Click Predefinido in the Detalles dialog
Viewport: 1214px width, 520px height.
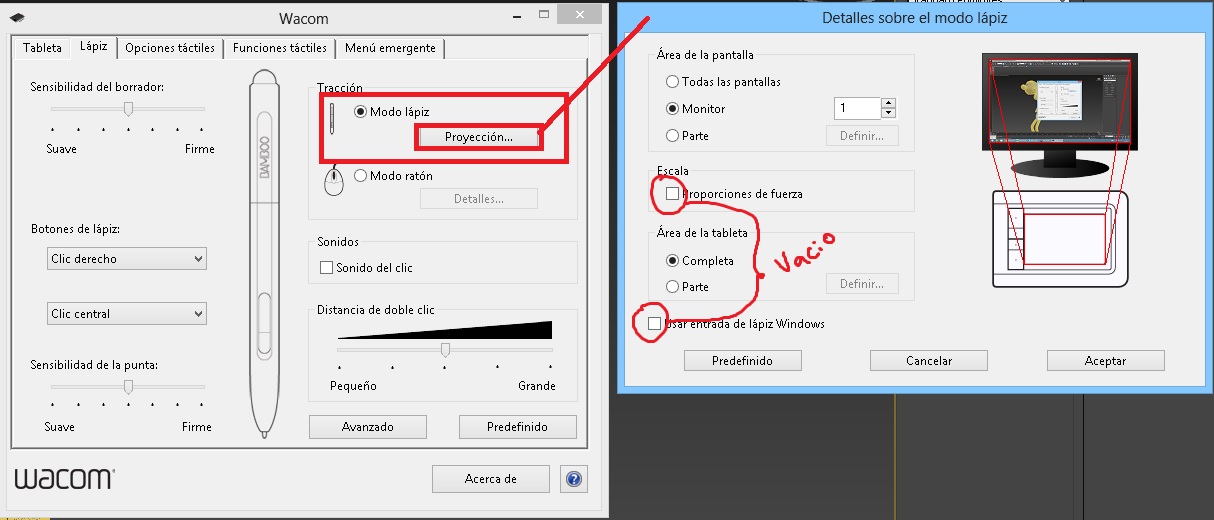(x=742, y=361)
